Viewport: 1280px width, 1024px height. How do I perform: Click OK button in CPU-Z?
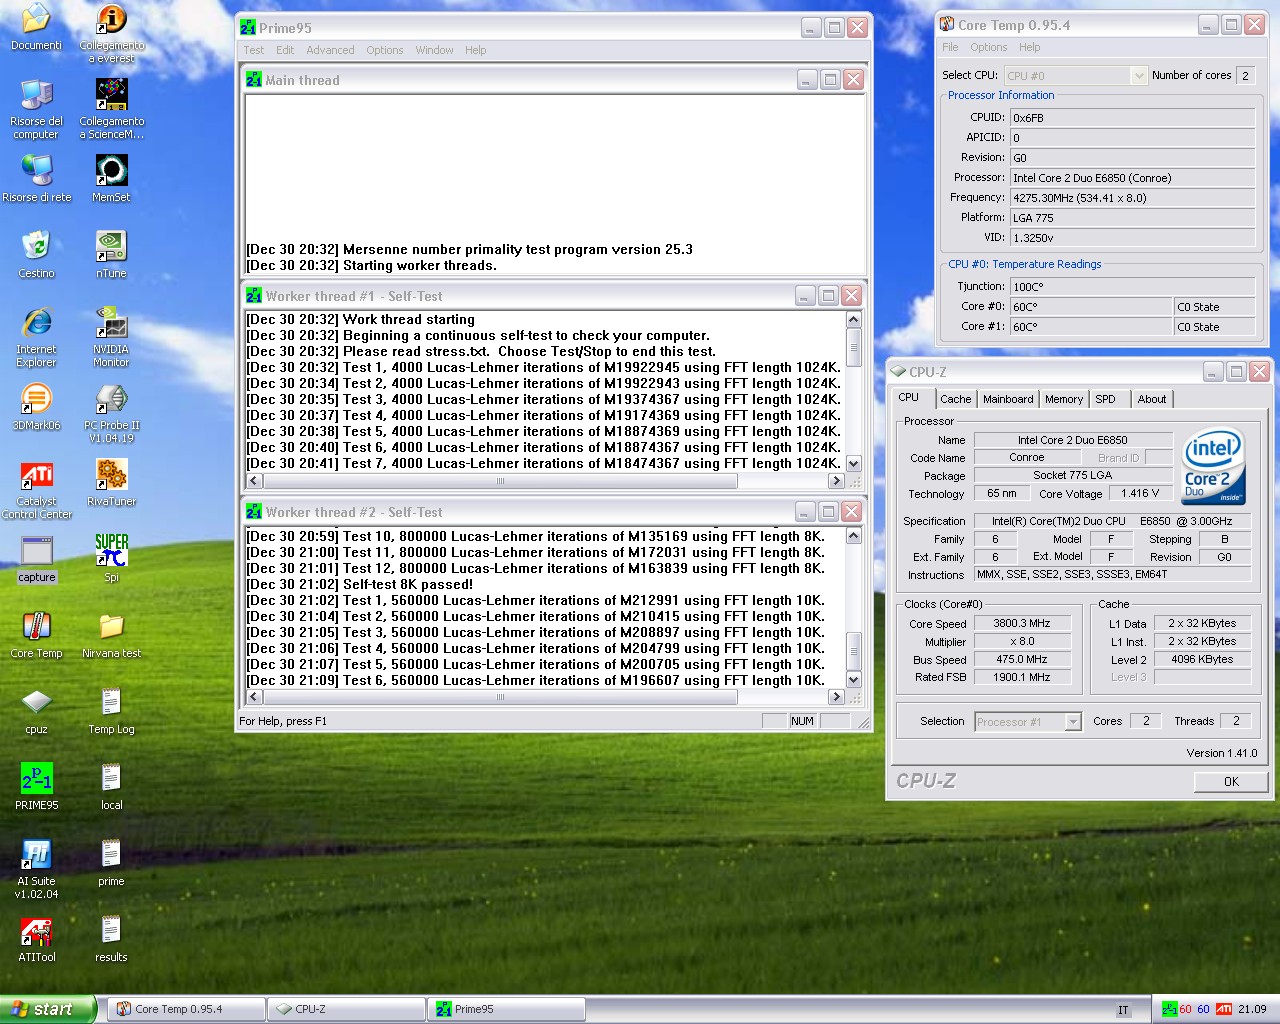(x=1231, y=782)
